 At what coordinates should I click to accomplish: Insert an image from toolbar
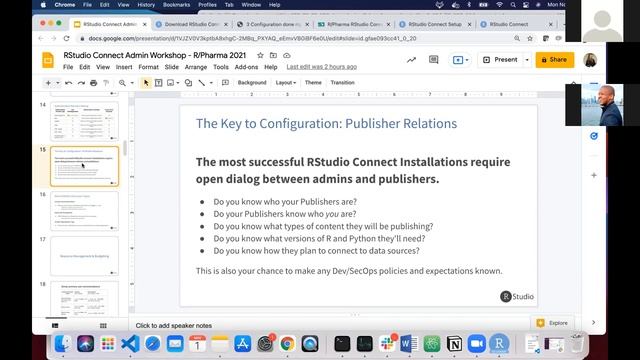(171, 83)
